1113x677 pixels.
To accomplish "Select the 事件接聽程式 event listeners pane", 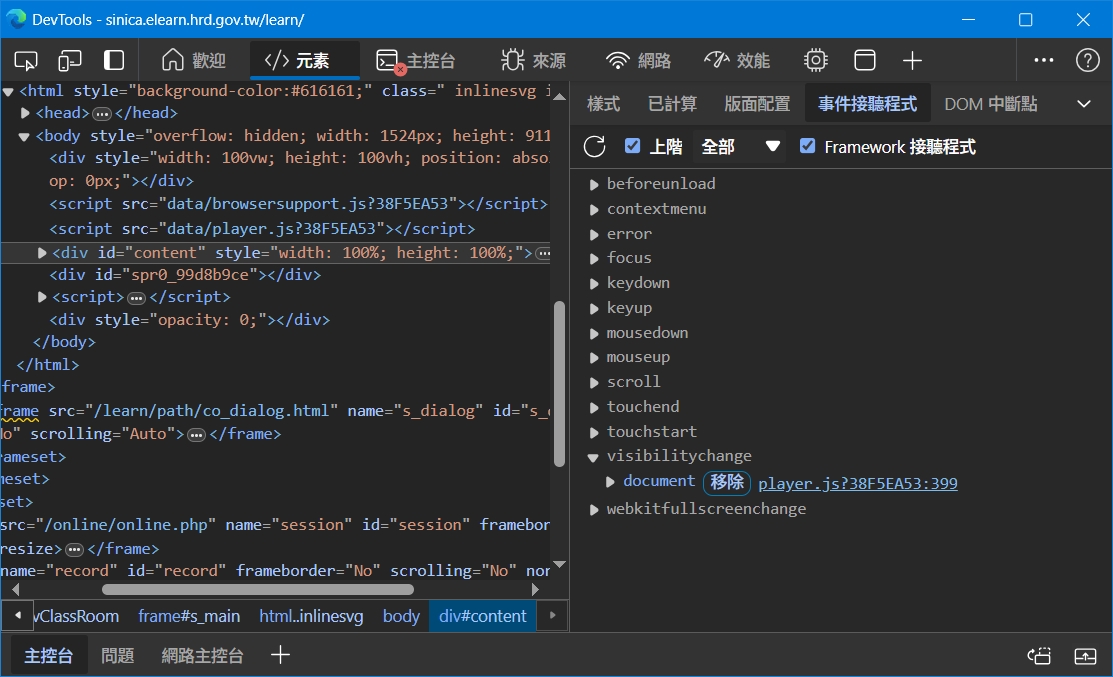I will (867, 104).
